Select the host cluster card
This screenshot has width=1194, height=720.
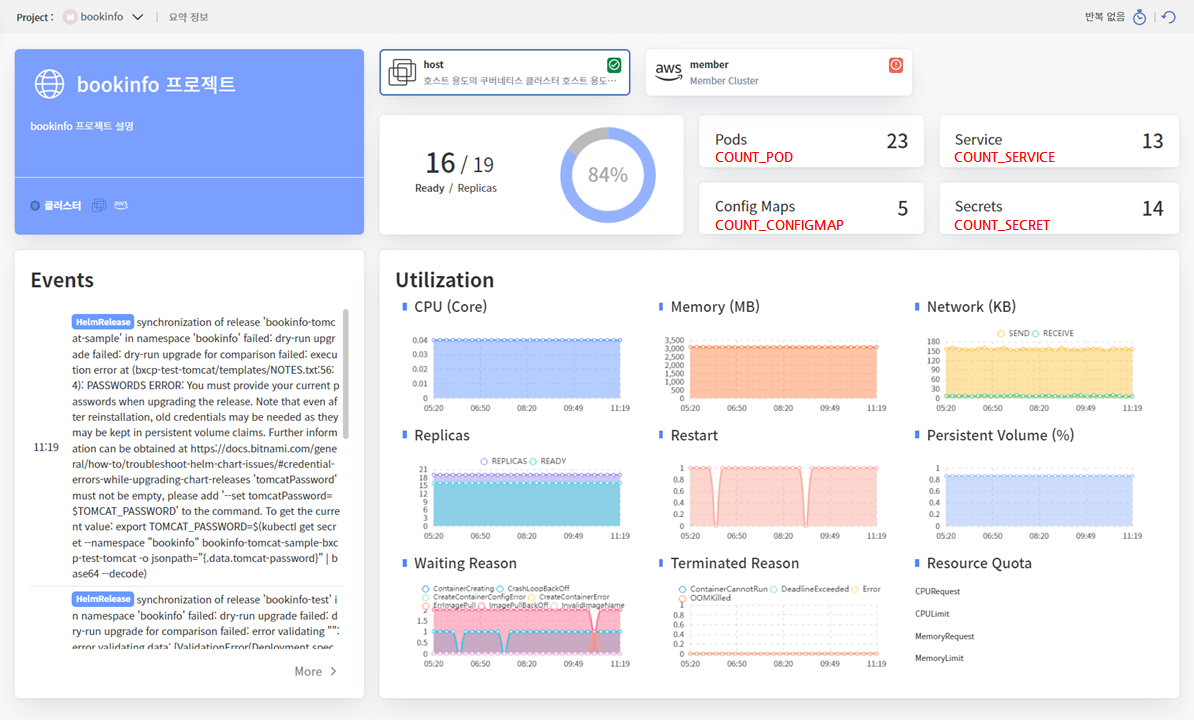pos(505,72)
